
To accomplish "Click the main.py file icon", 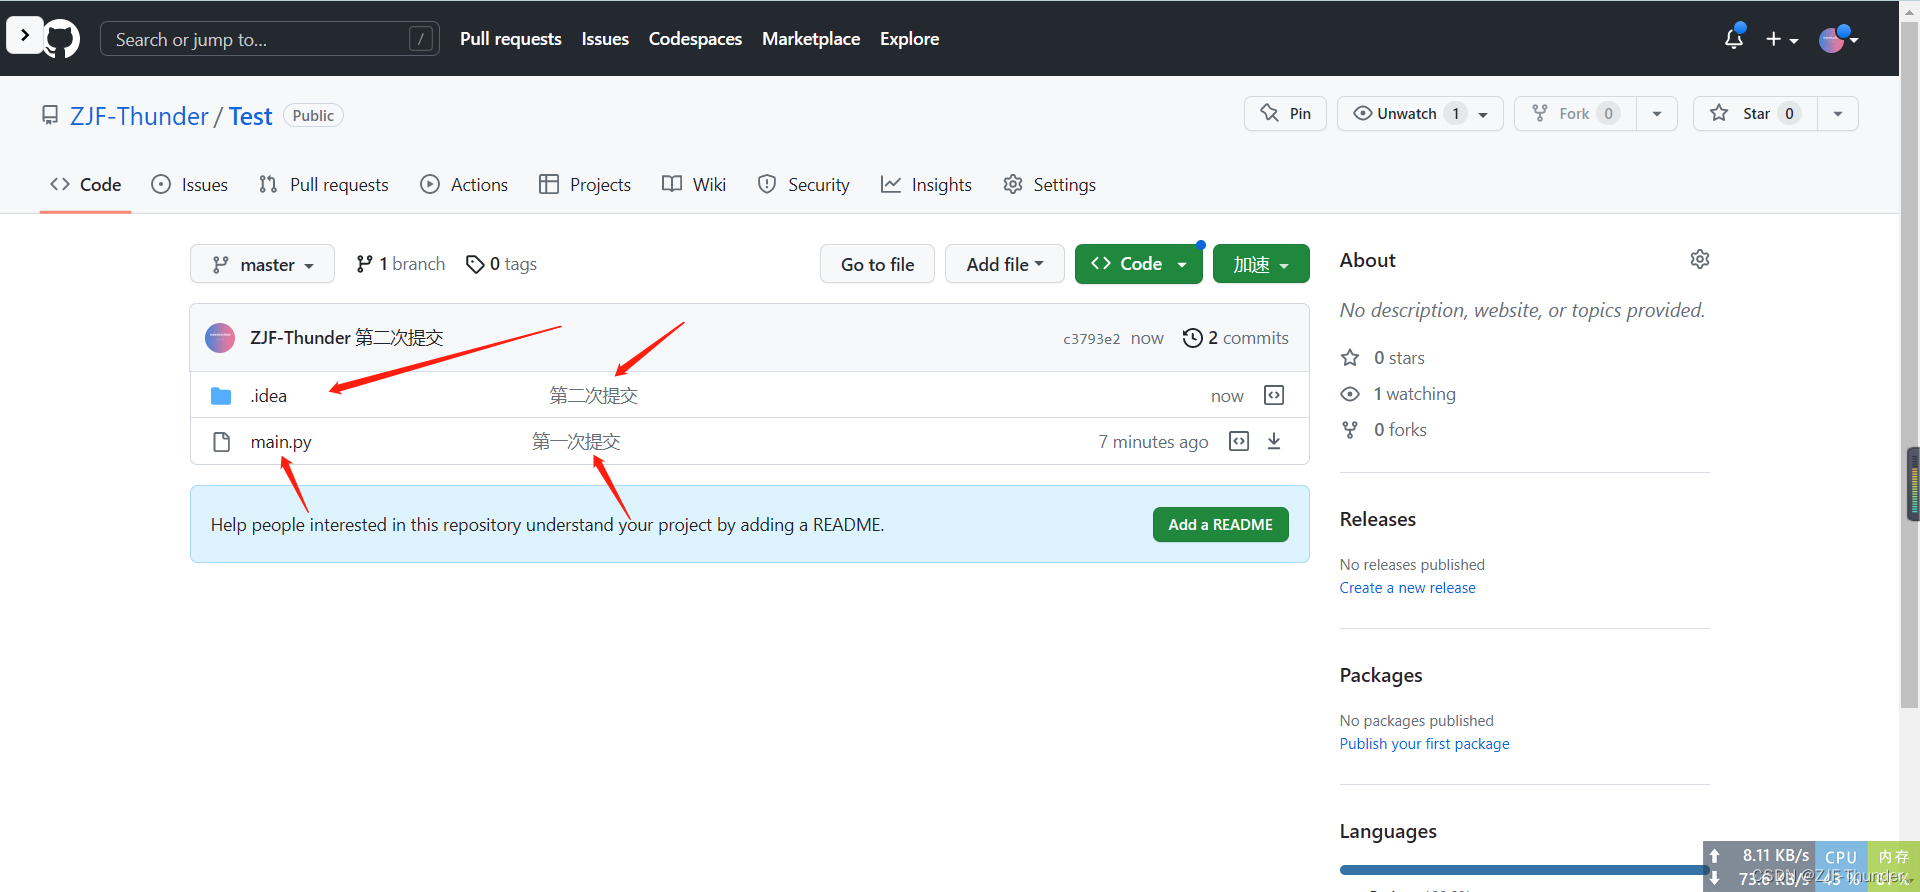I will 222,442.
